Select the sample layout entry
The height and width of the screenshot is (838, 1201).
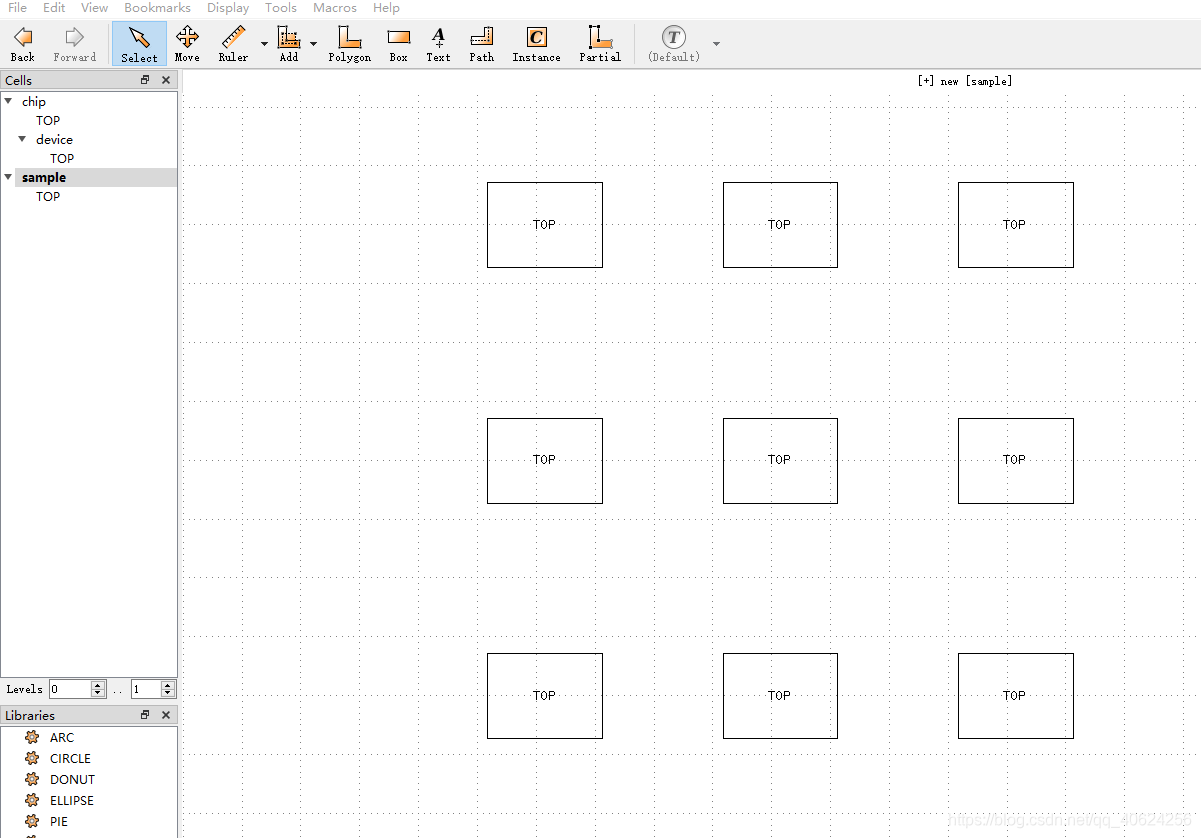pos(44,177)
